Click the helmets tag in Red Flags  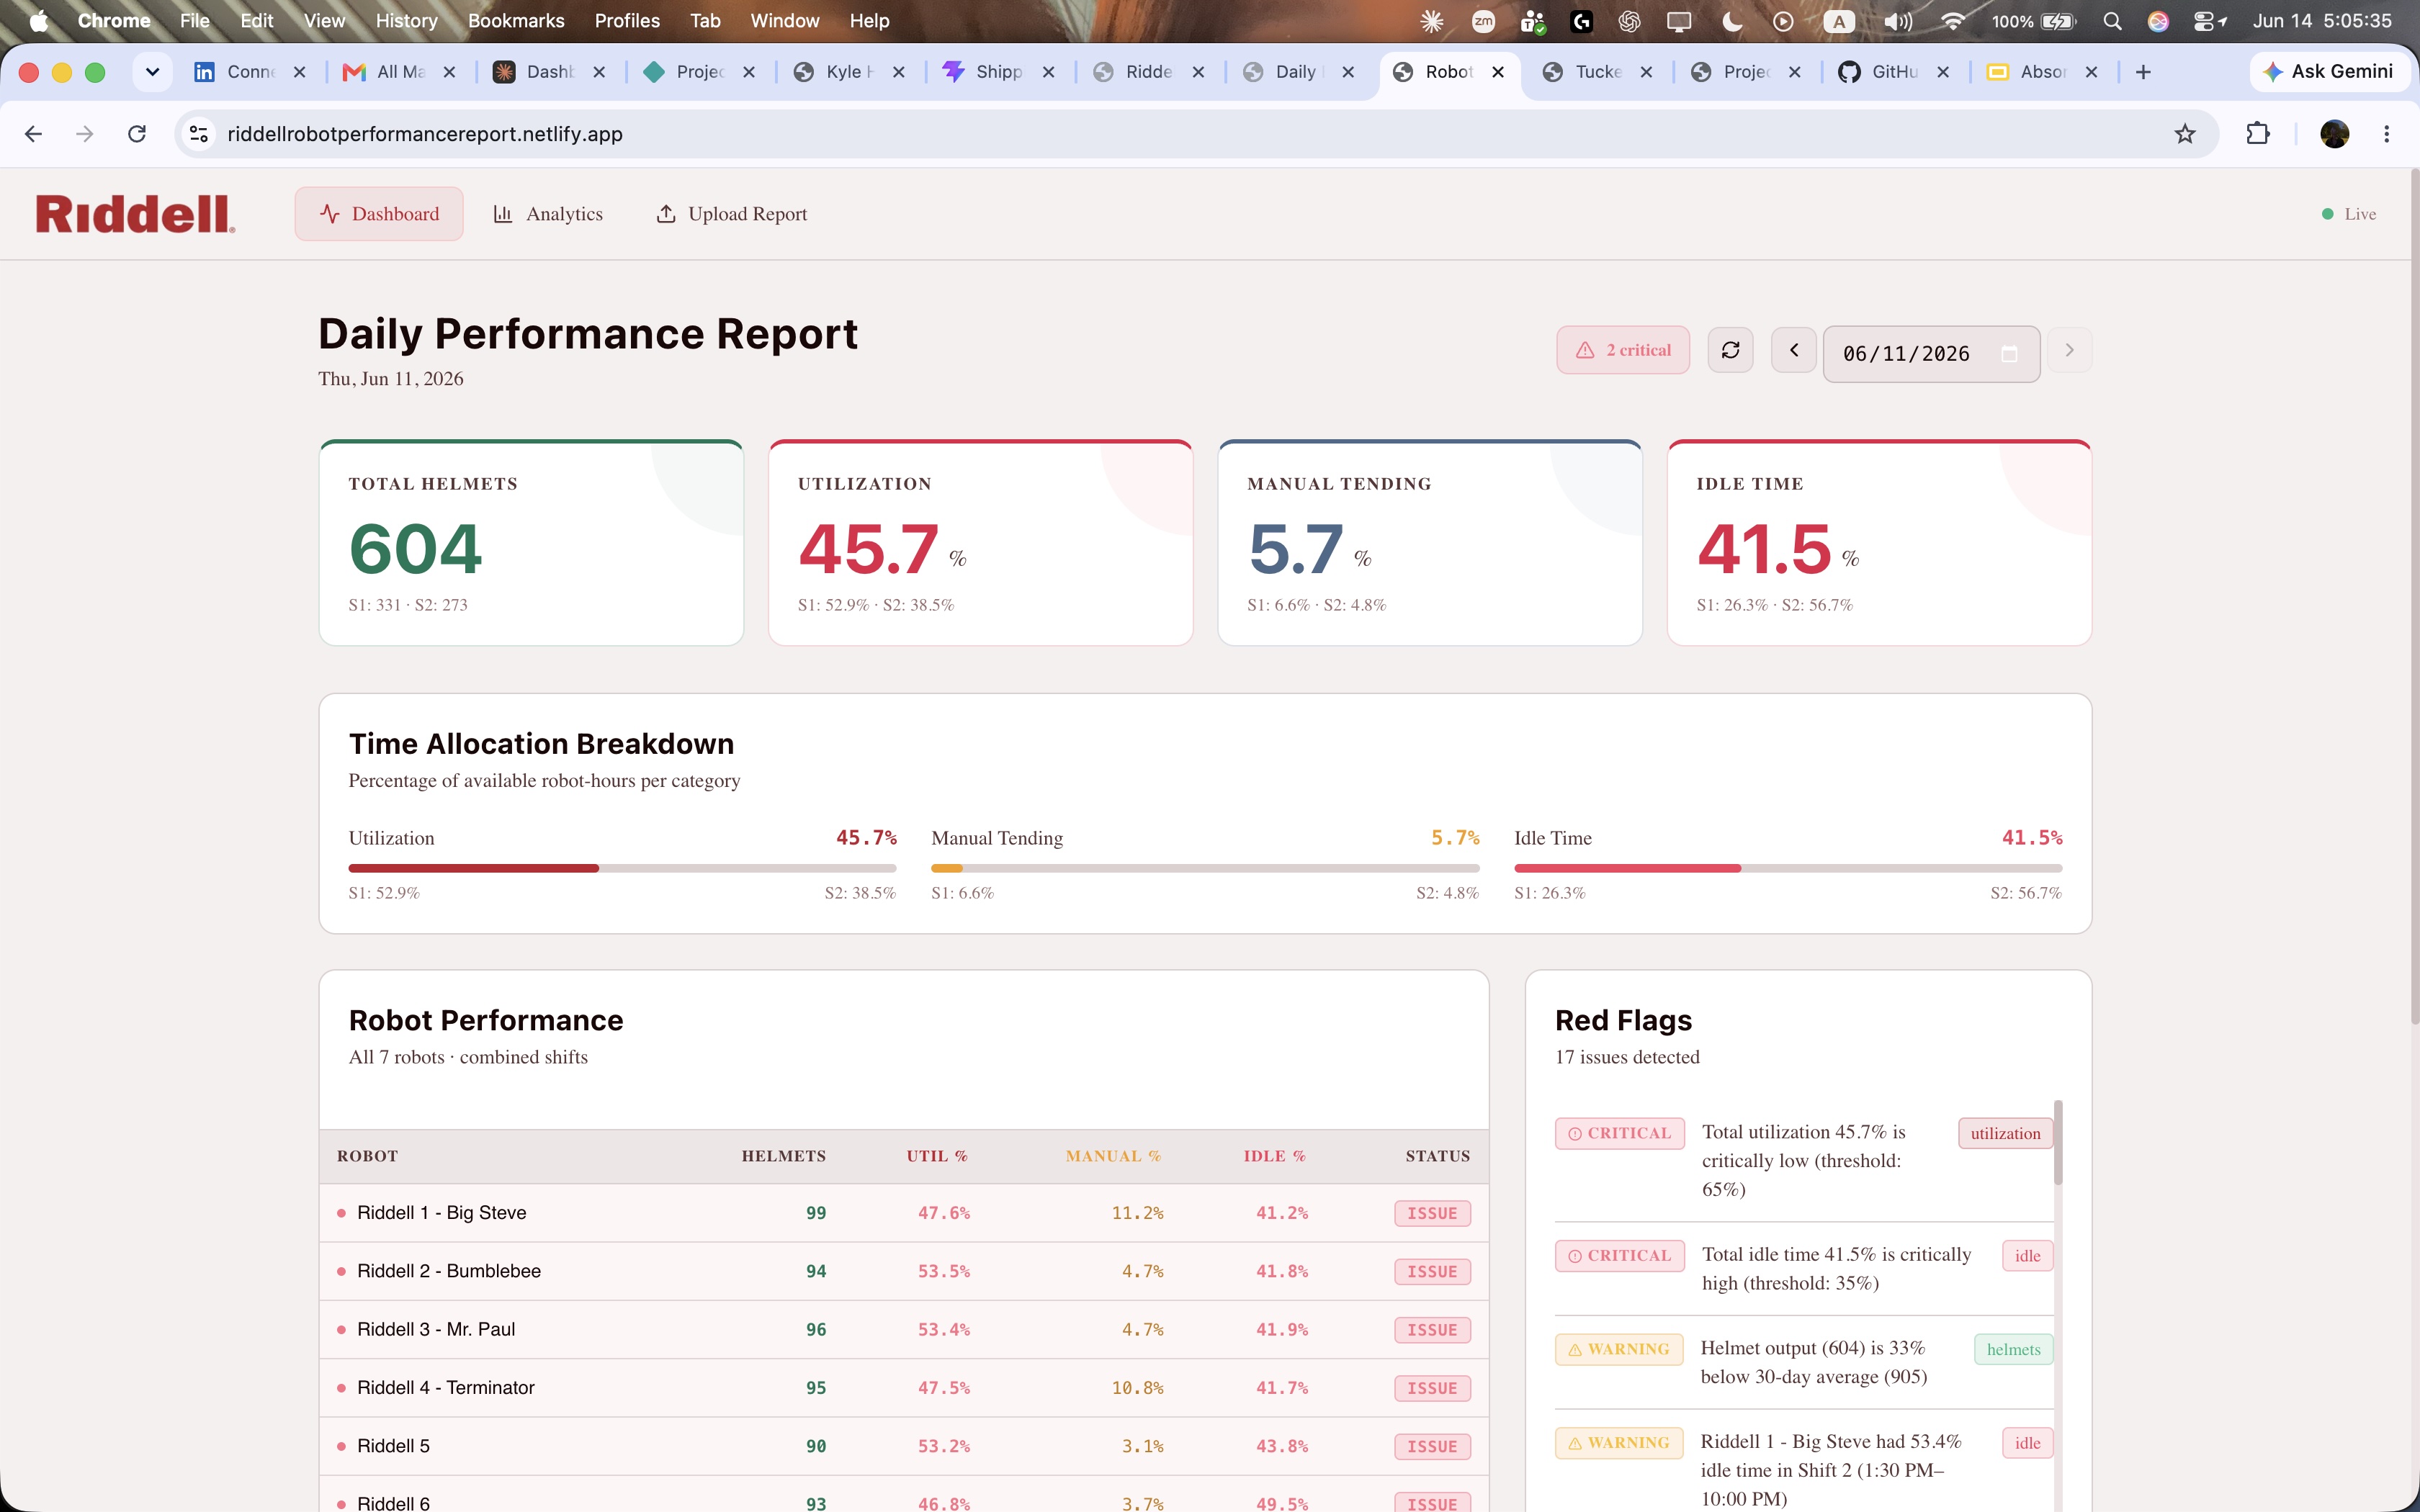pyautogui.click(x=2013, y=1349)
